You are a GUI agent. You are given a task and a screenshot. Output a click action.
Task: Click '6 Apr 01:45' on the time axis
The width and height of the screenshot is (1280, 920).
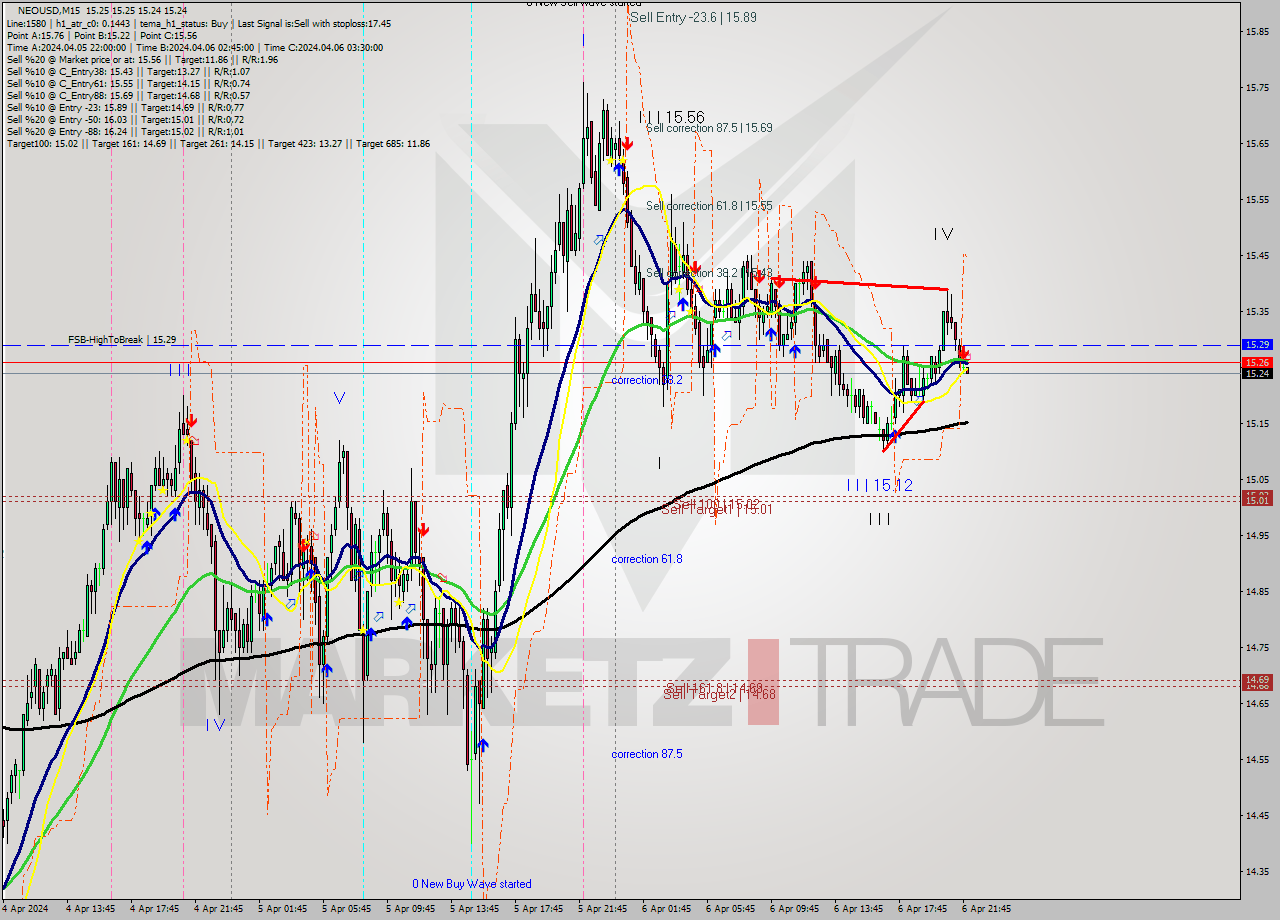point(669,909)
